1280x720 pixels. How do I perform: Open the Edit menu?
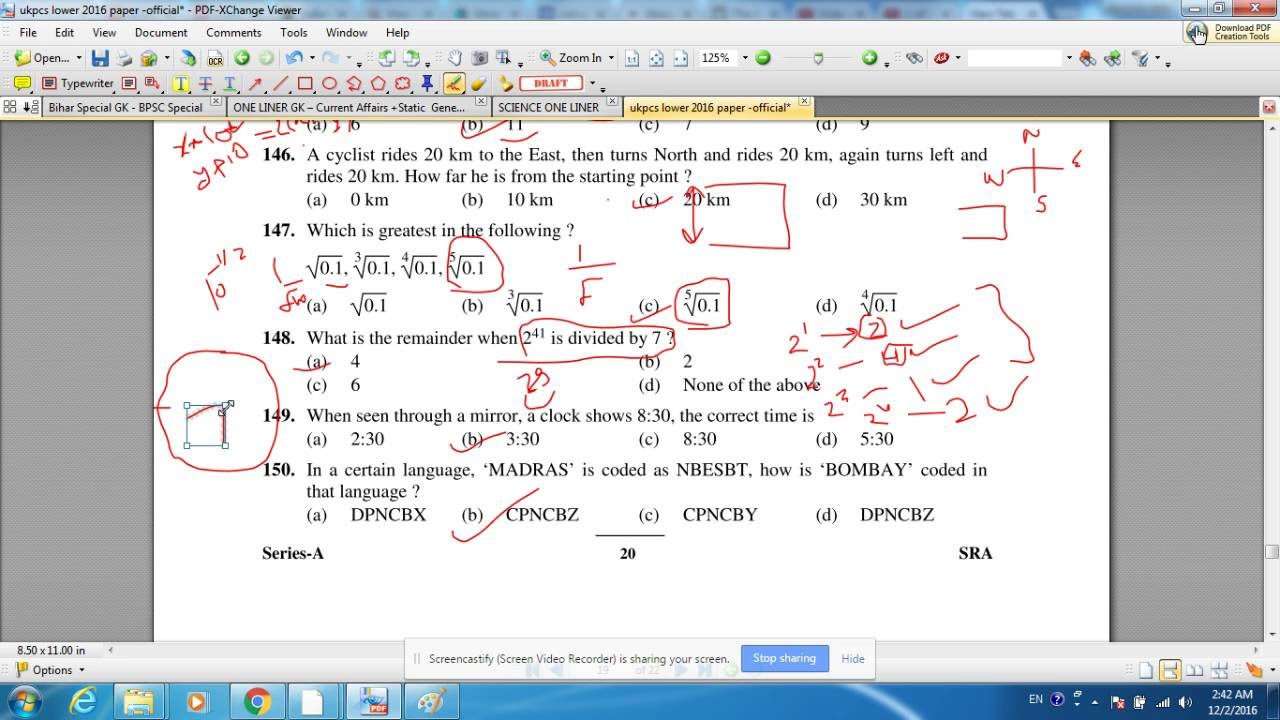[64, 32]
